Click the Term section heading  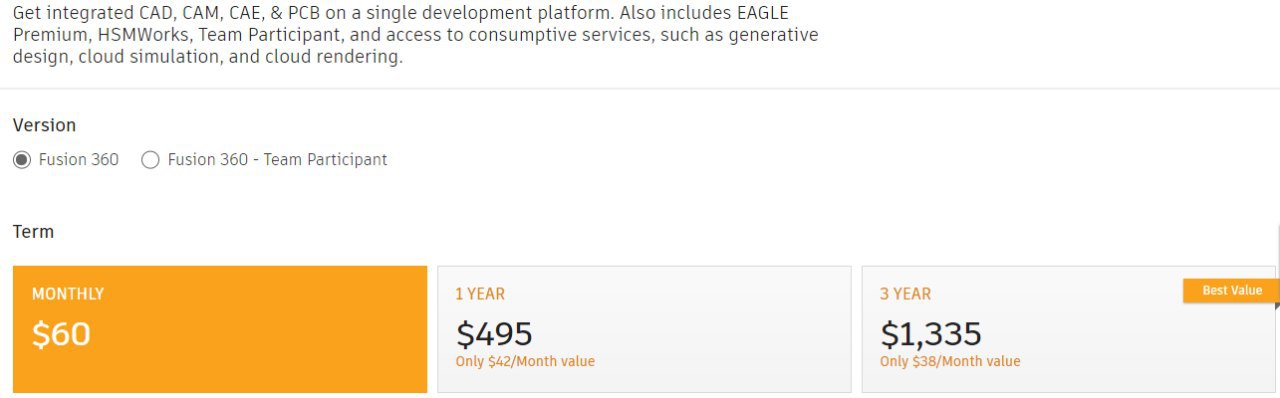tap(33, 231)
